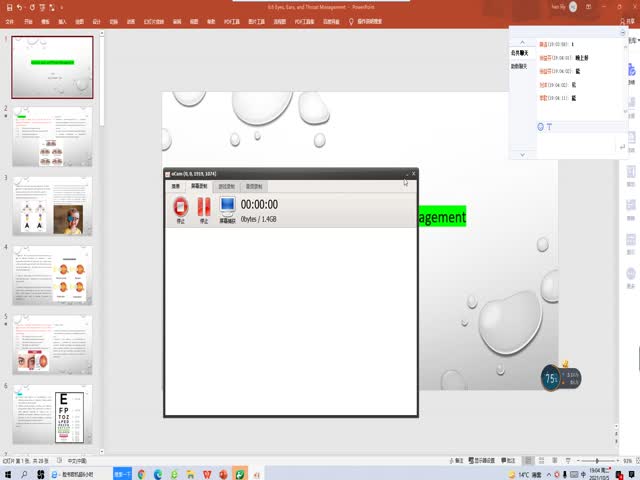
Task: Pause the recording with the red bars icon
Action: coord(204,207)
